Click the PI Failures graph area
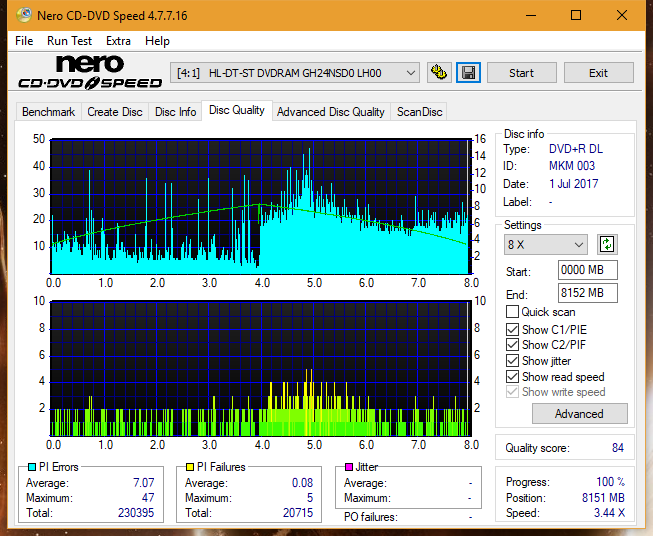Viewport: 653px width, 536px height. coord(260,368)
